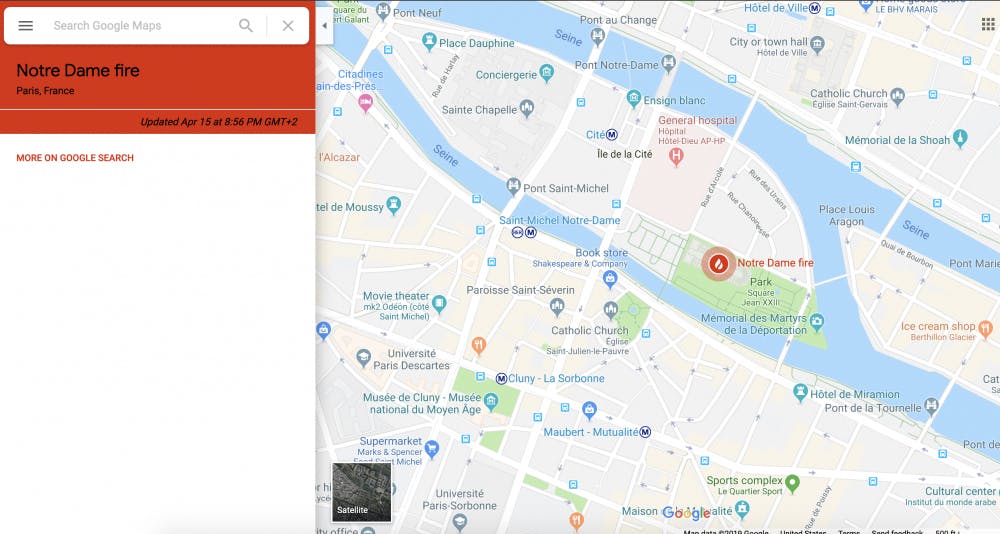Image resolution: width=1000 pixels, height=534 pixels.
Task: Select Mémorial des Martyrs de la Déportation pin
Action: pos(817,320)
